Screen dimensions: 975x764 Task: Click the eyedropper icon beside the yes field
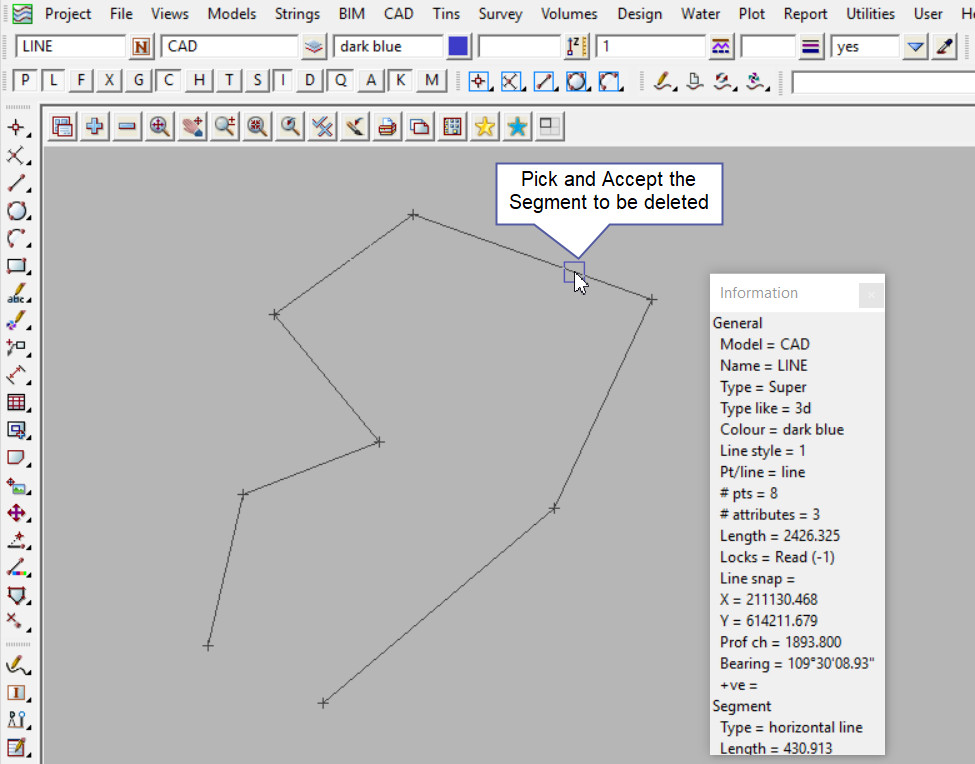click(x=945, y=47)
